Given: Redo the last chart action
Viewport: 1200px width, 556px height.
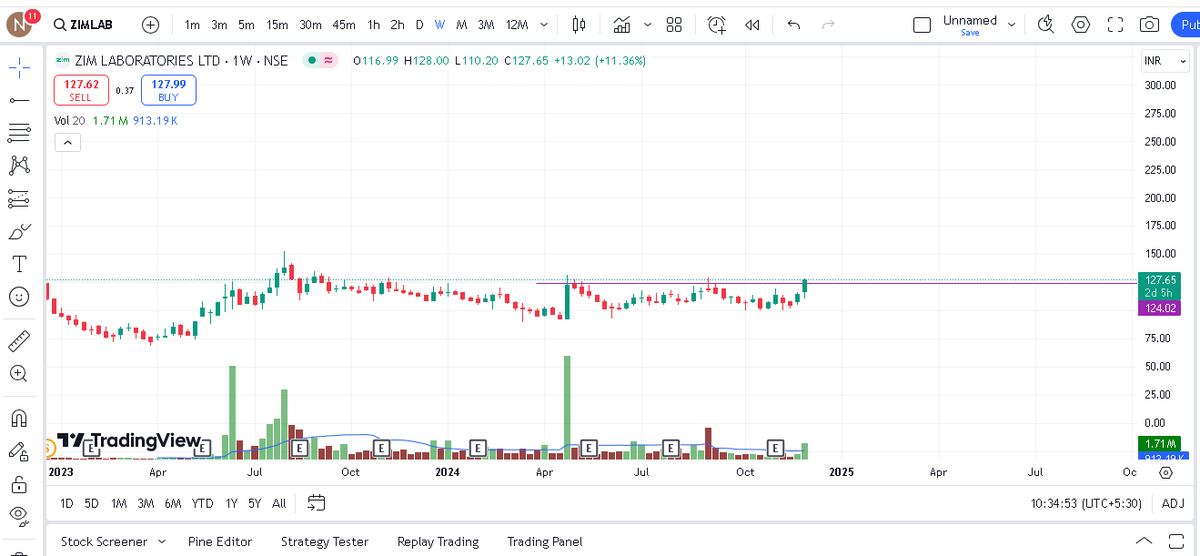Looking at the screenshot, I should 827,24.
